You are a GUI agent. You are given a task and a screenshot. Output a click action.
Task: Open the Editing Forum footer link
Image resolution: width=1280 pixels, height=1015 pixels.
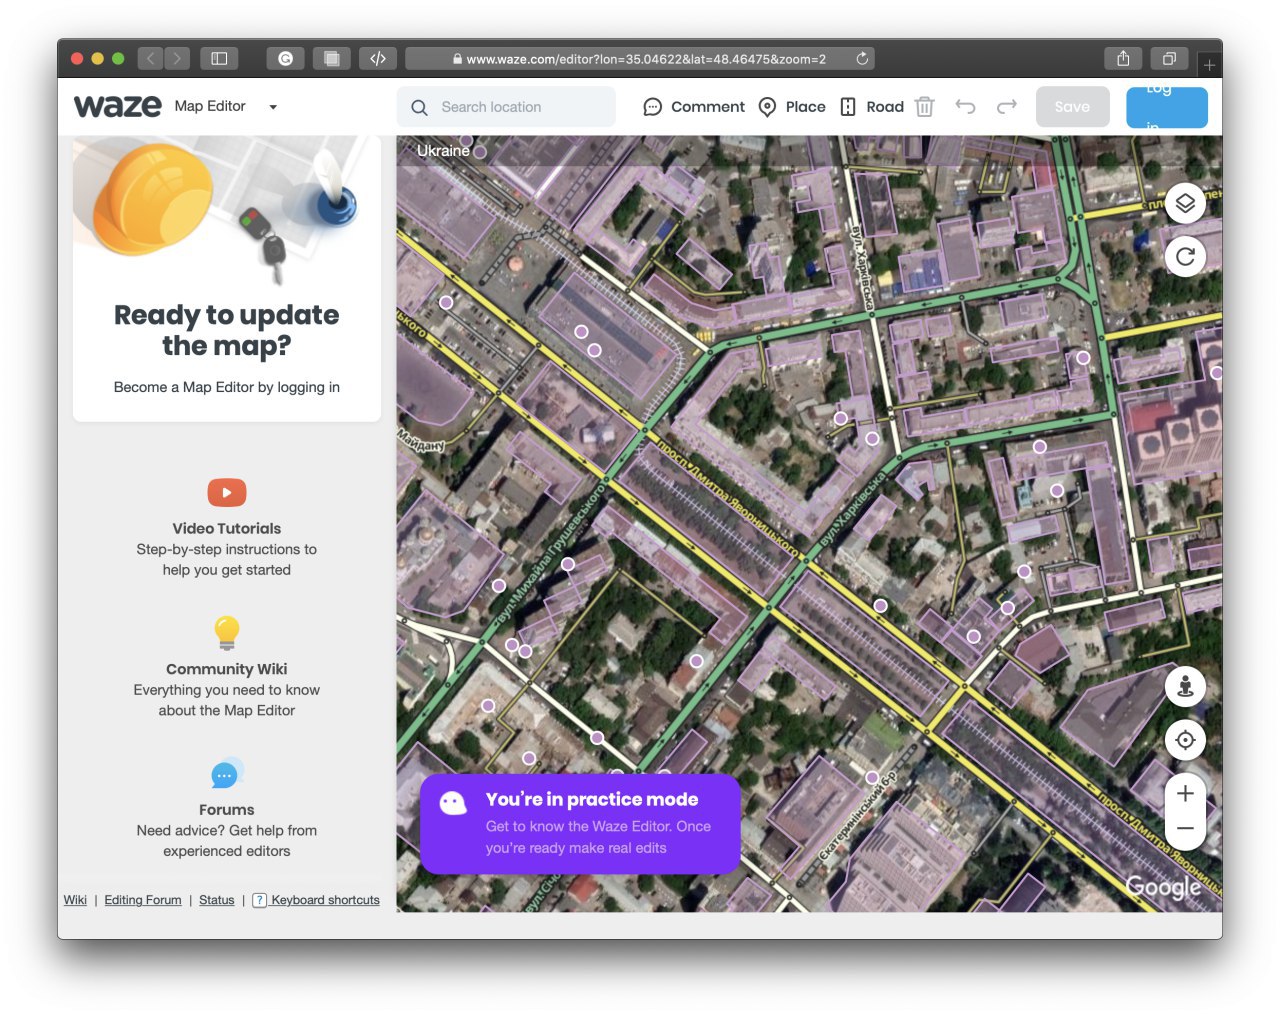tap(143, 900)
